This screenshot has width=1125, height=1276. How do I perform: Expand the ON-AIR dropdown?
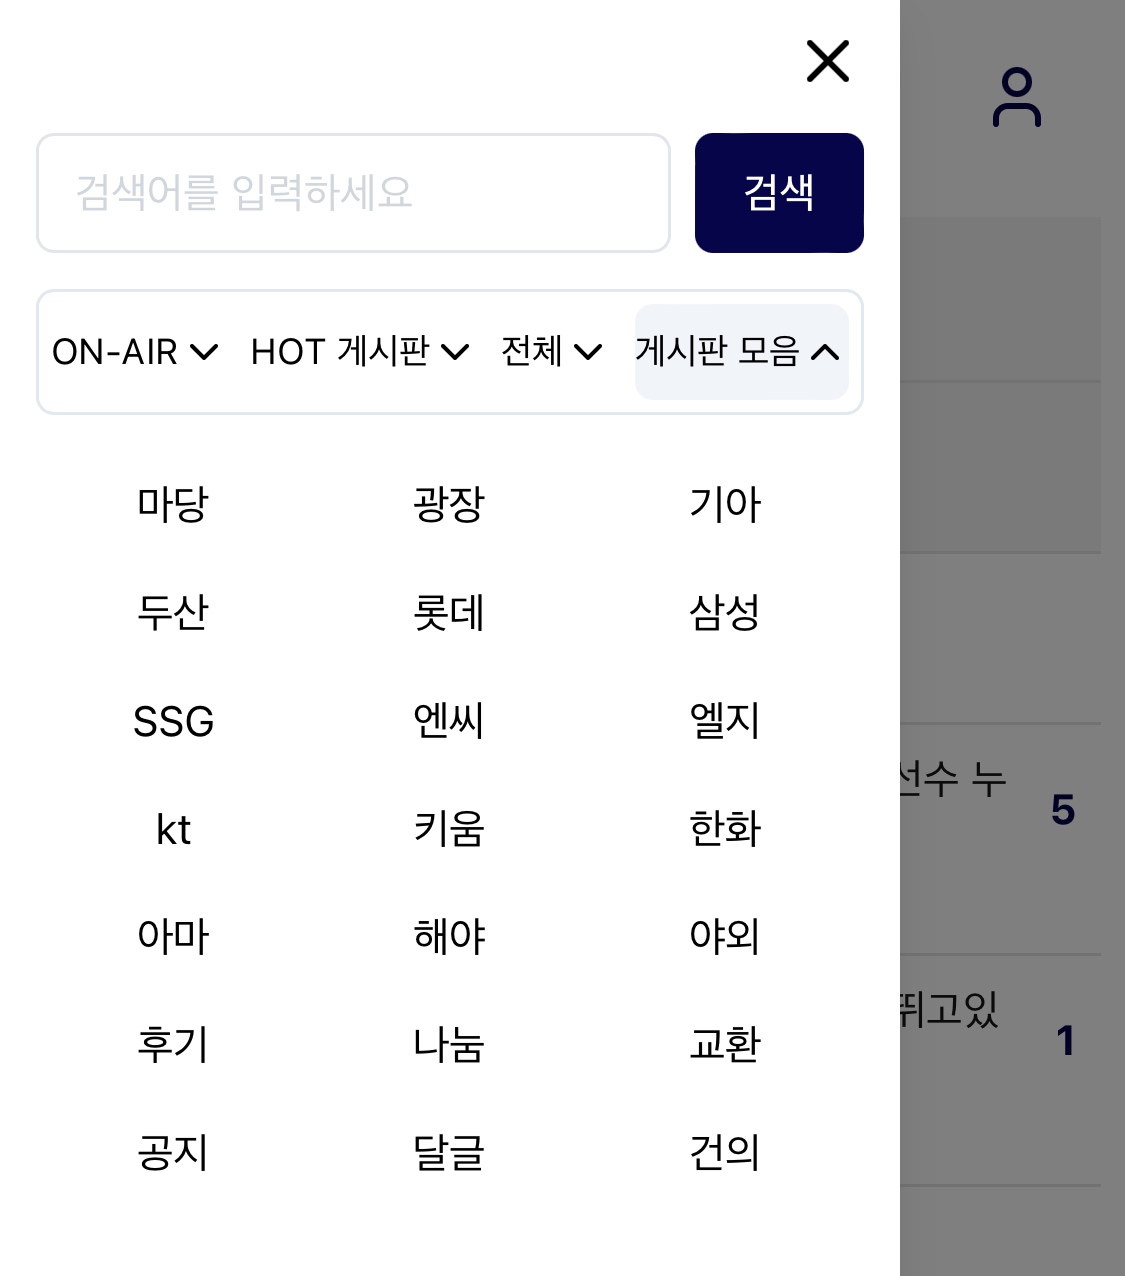click(x=135, y=352)
